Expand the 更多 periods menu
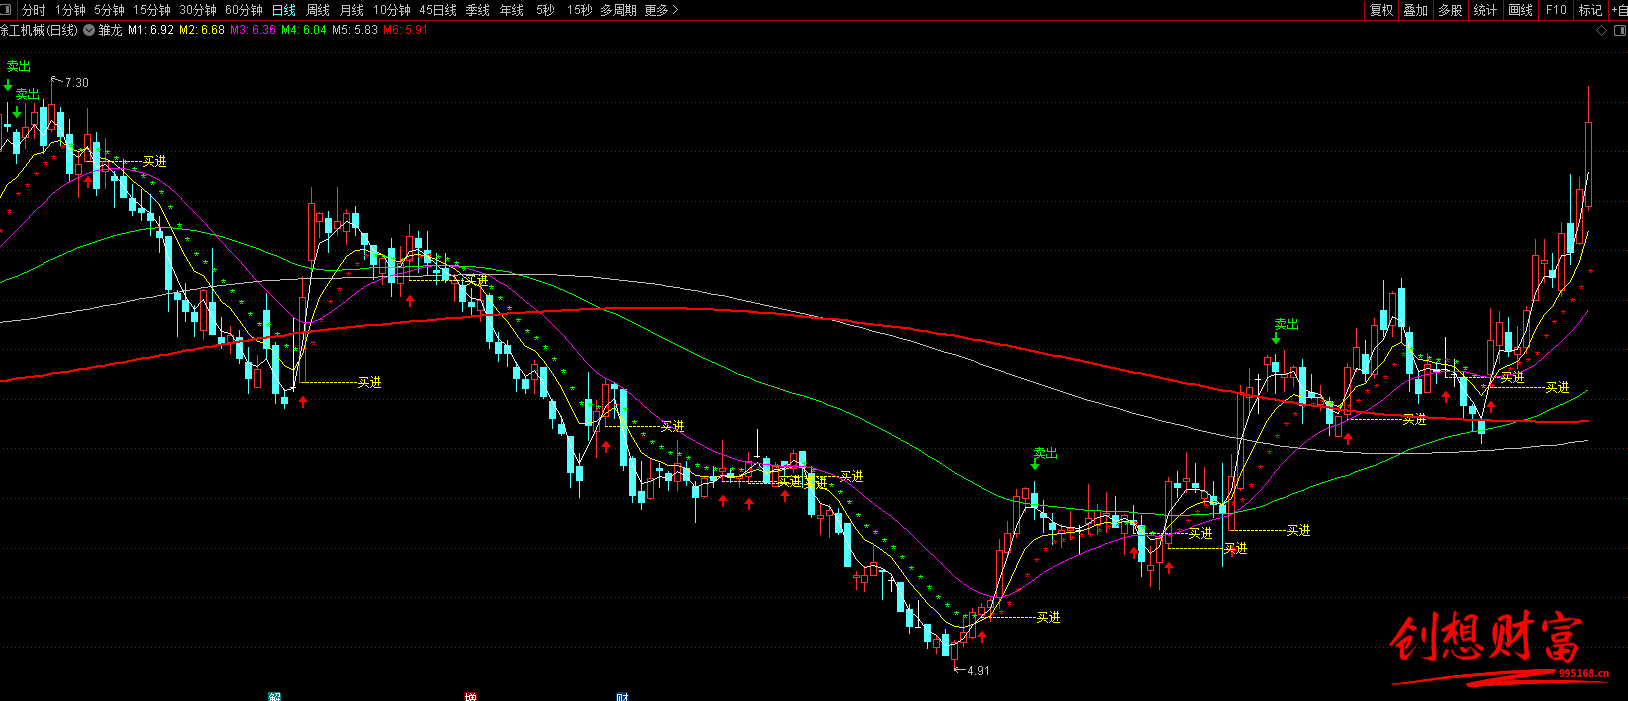The image size is (1628, 701). [x=661, y=10]
